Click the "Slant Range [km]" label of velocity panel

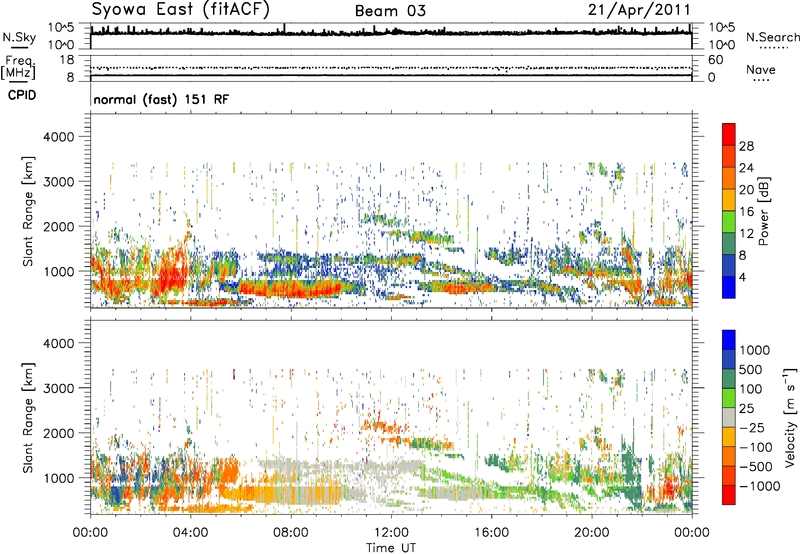28,418
